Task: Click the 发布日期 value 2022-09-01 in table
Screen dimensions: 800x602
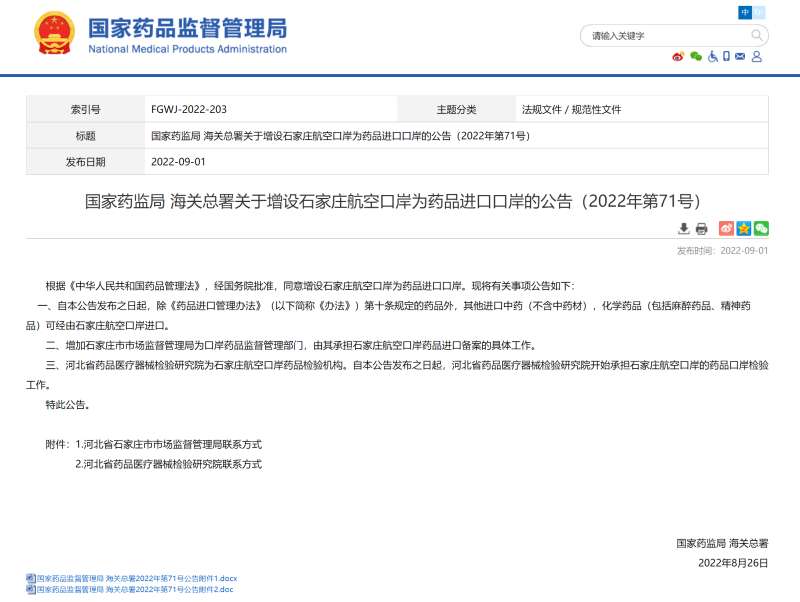Action: (x=178, y=162)
